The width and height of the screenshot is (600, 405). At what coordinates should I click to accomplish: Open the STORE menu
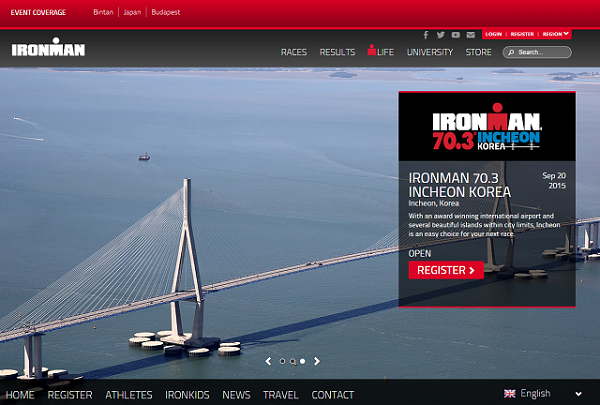(478, 52)
